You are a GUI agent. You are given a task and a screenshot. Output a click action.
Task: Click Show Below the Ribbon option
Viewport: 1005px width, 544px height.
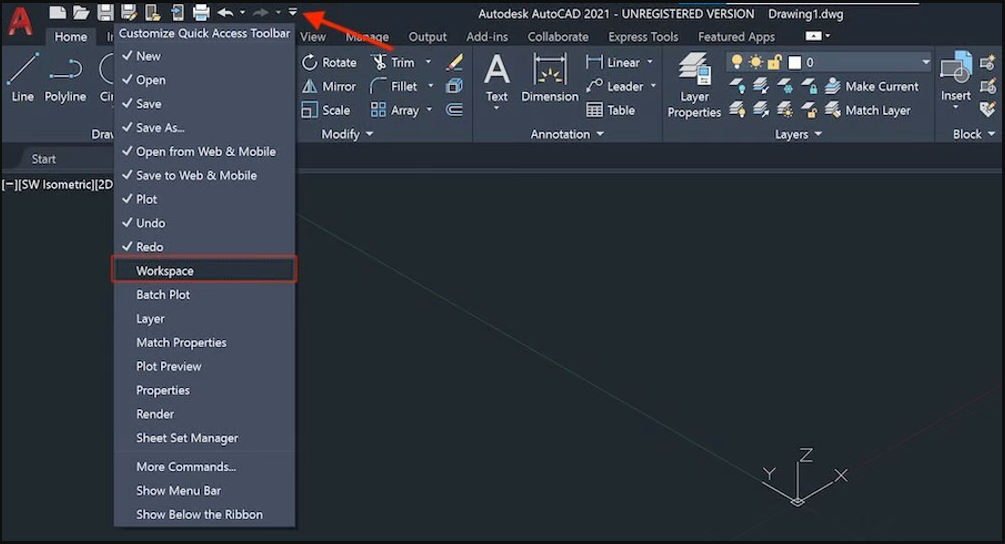click(204, 515)
